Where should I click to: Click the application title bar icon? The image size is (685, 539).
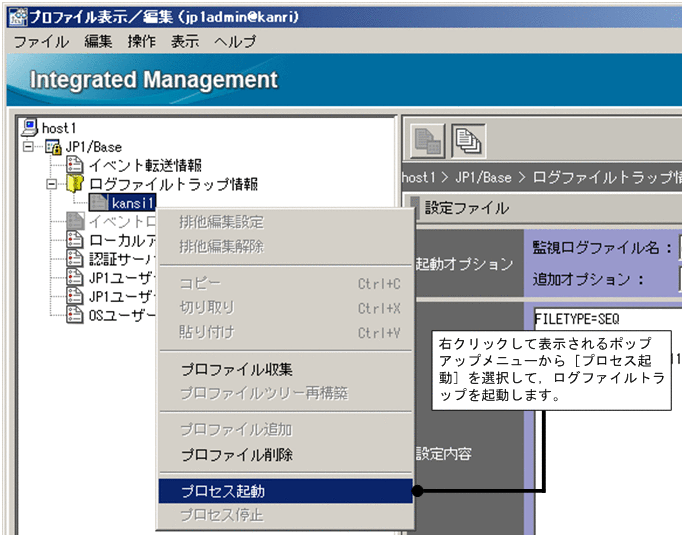18,17
